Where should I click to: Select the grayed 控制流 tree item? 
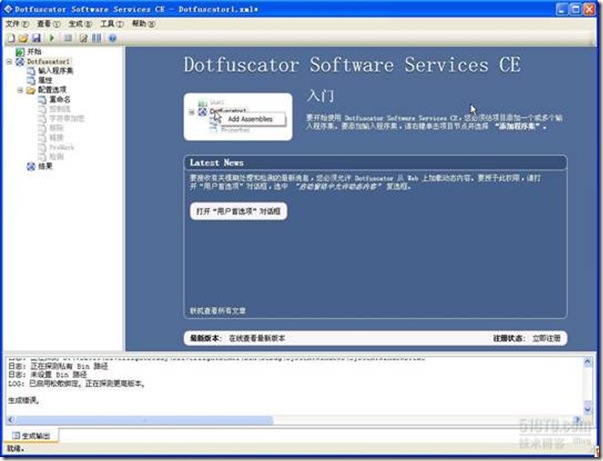pos(60,109)
